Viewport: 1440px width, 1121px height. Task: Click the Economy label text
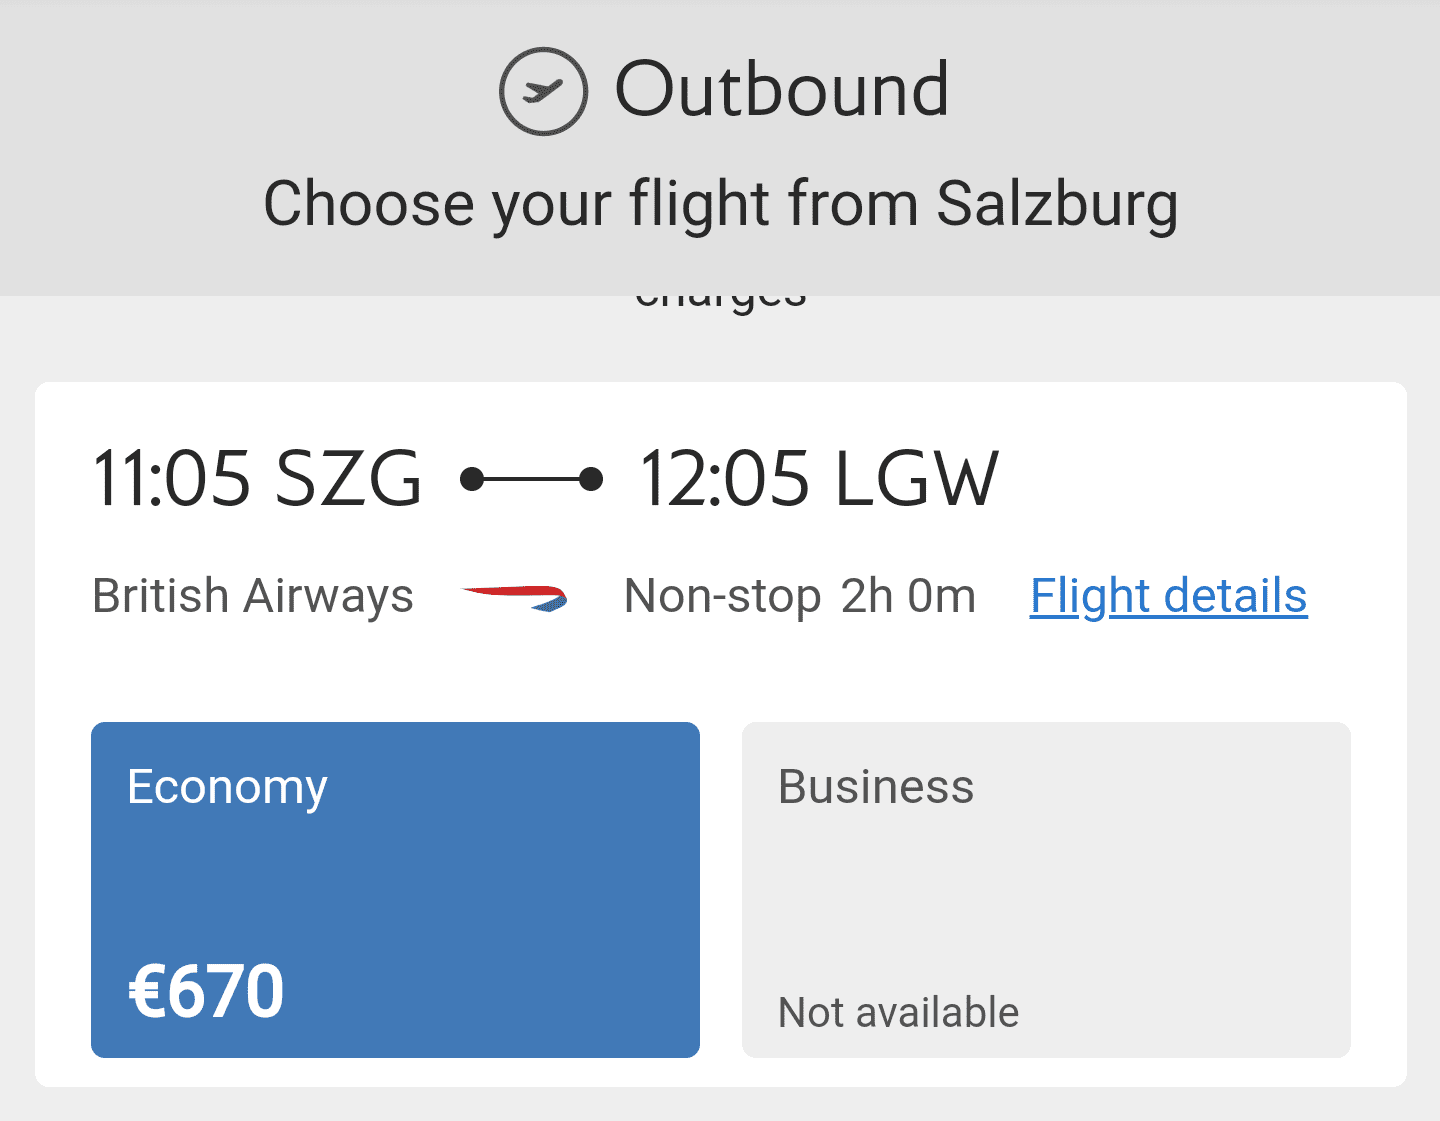coord(227,787)
